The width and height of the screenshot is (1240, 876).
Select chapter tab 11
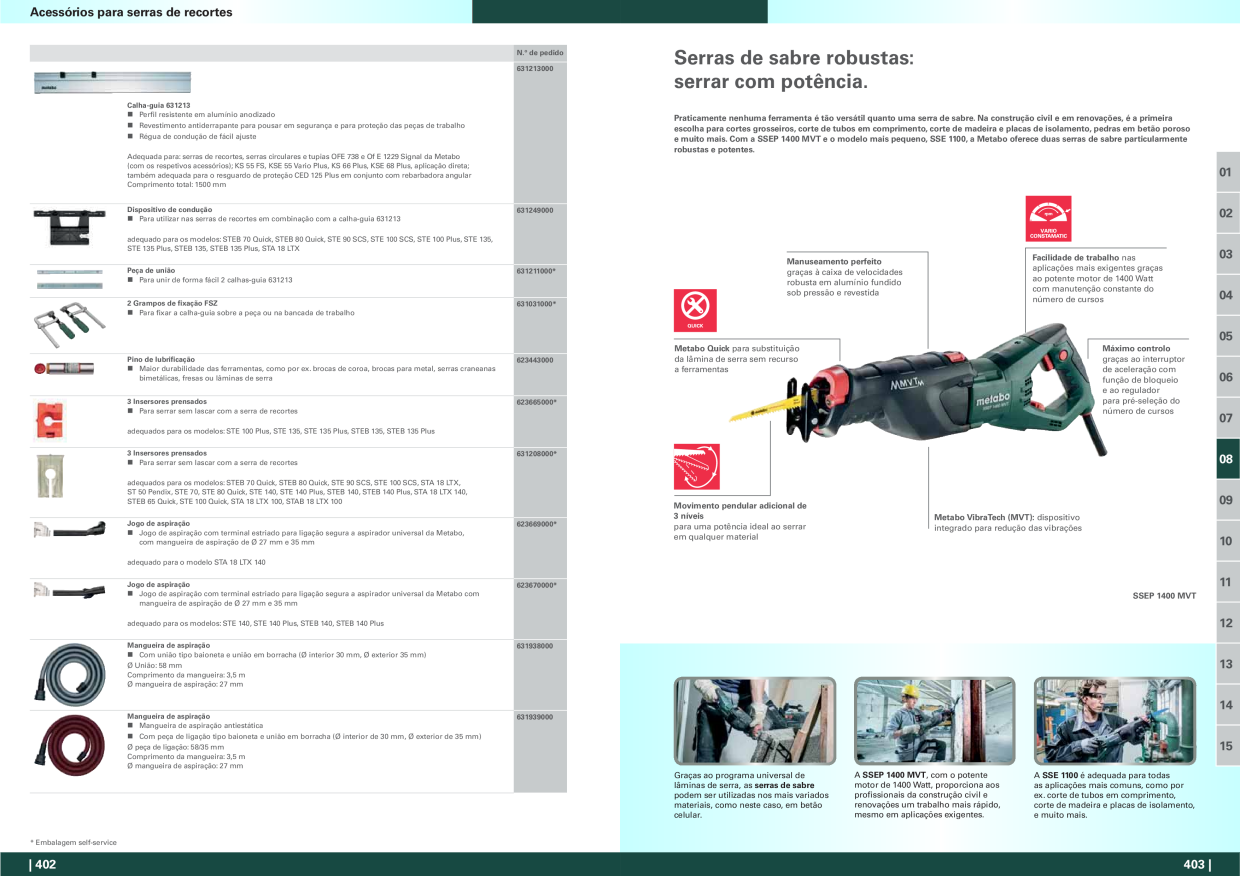tap(1227, 582)
